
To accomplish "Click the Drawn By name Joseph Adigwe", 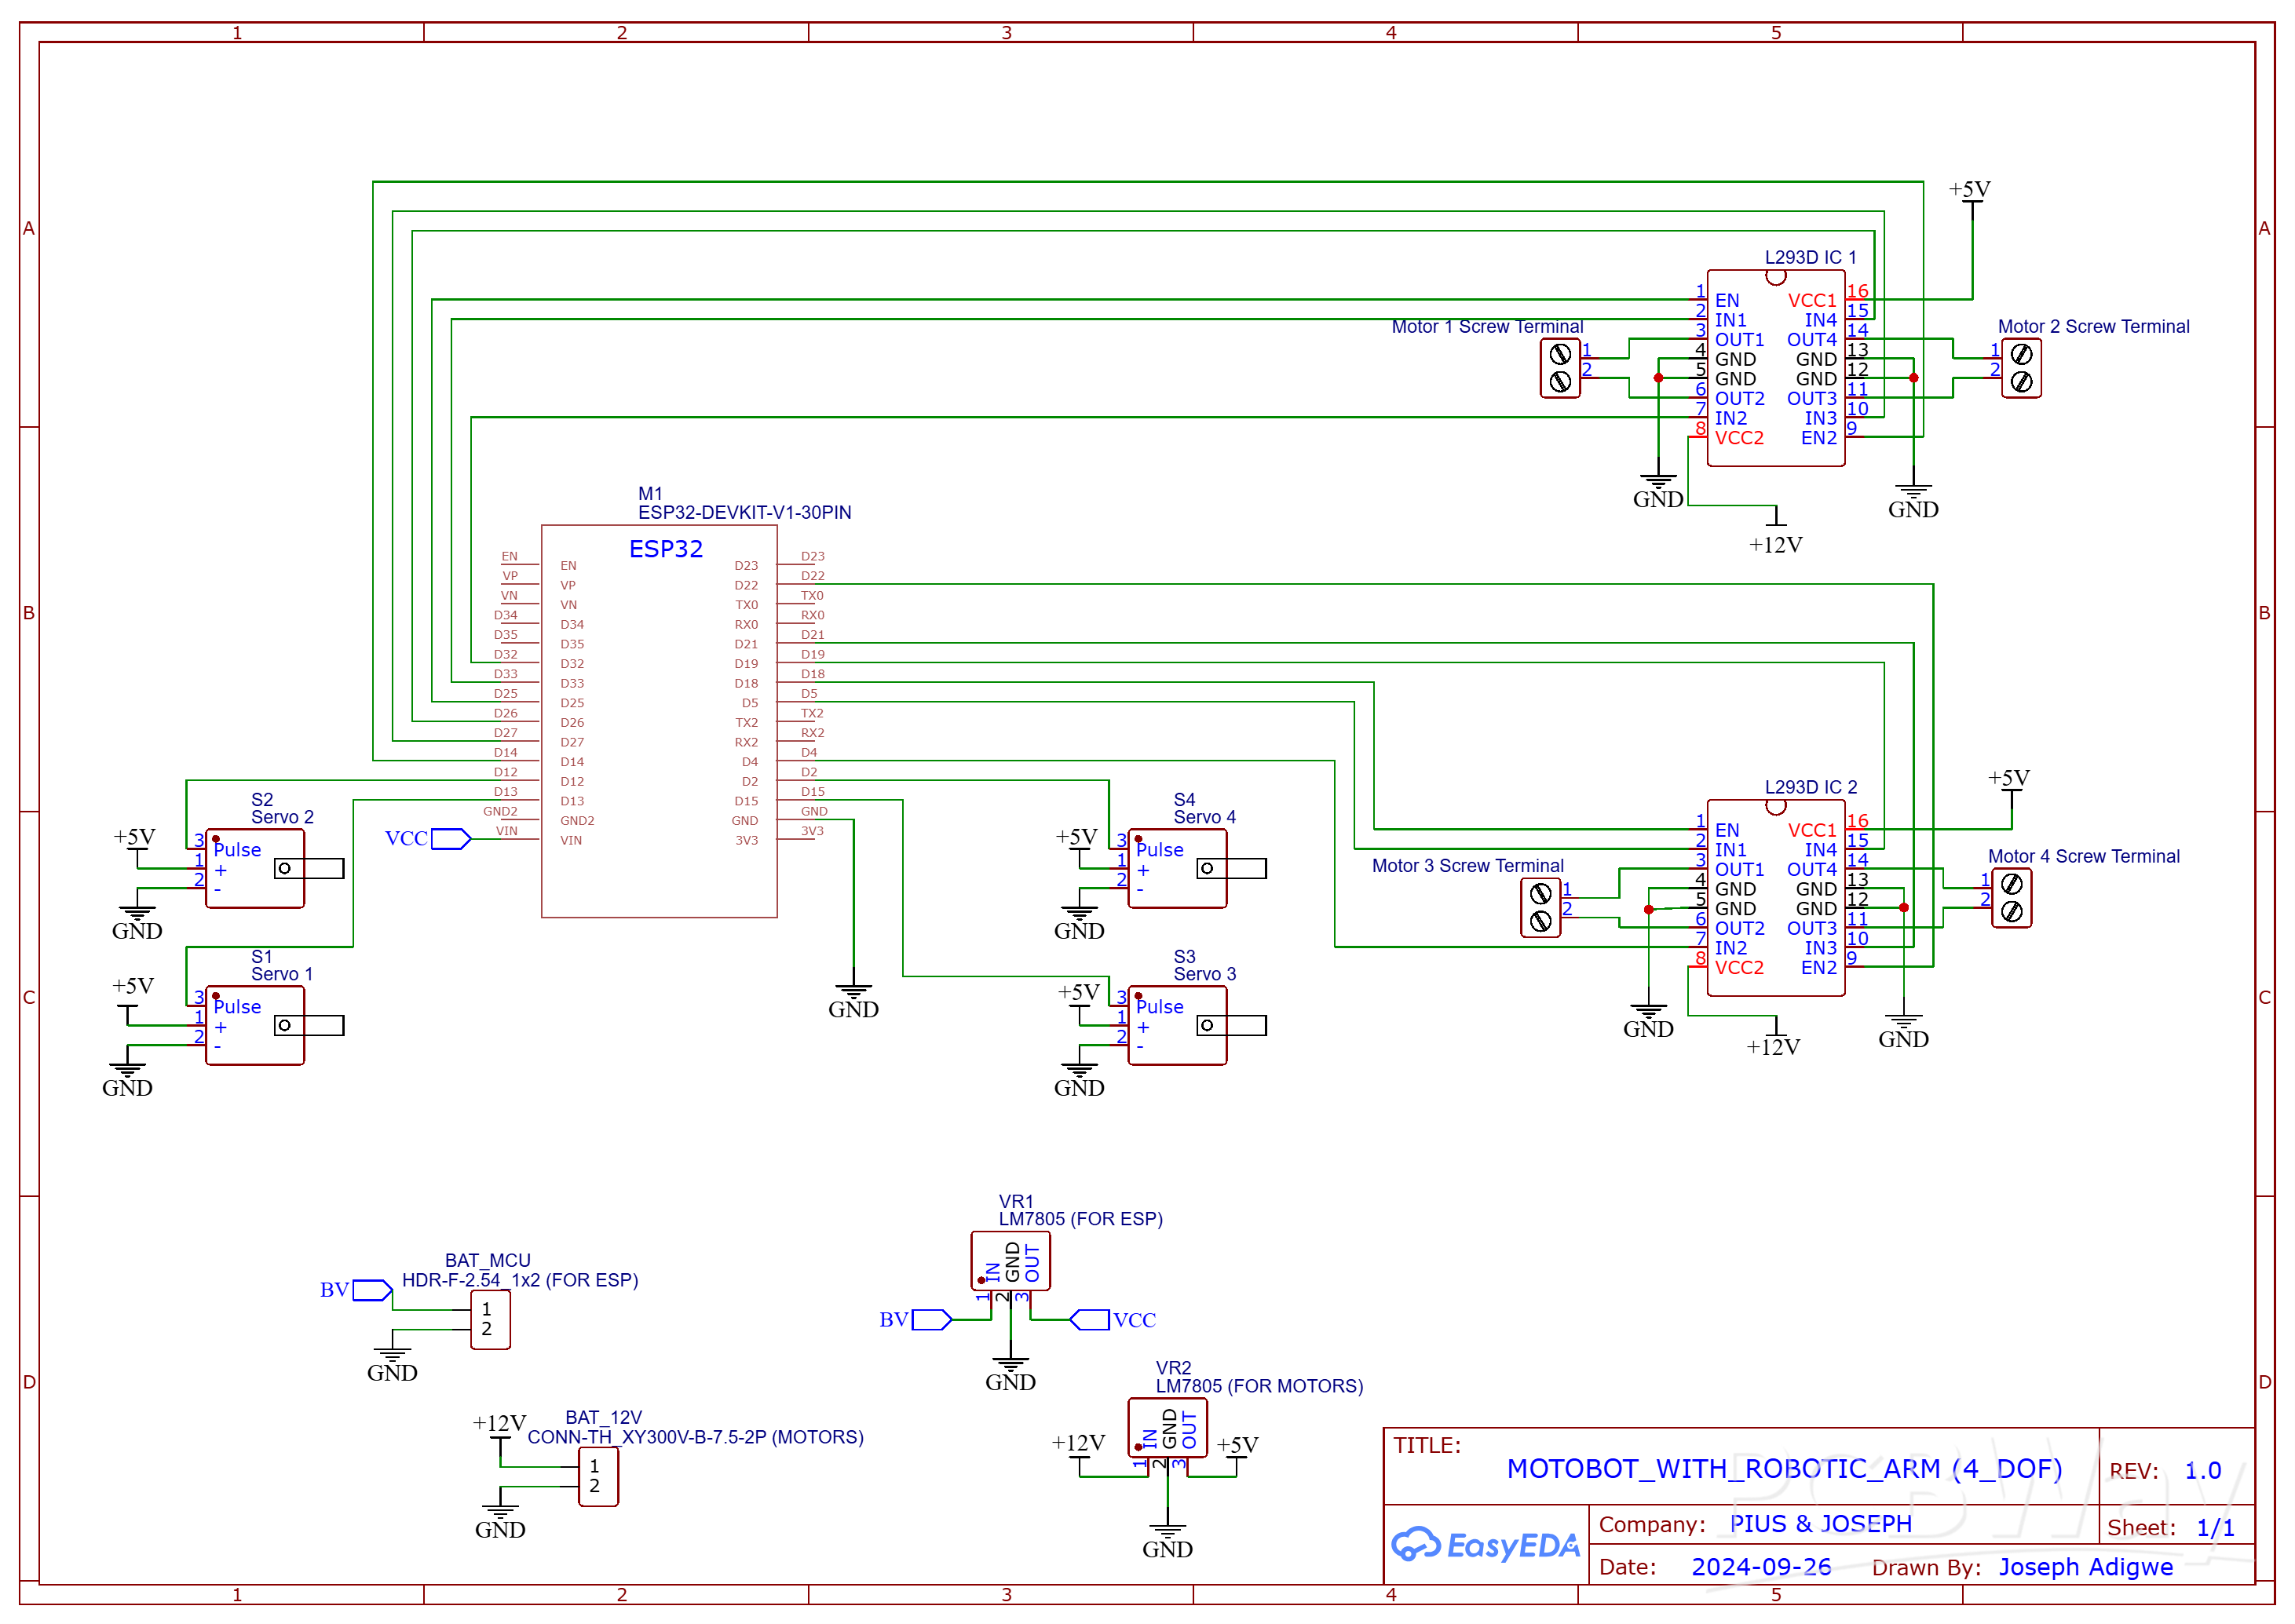I will tap(2085, 1567).
